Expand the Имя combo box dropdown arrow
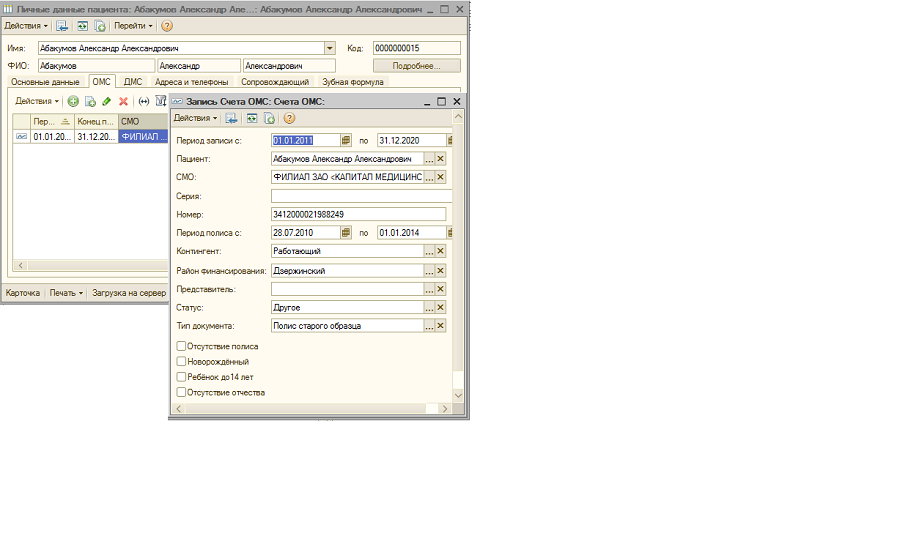The height and width of the screenshot is (555, 919). [329, 48]
